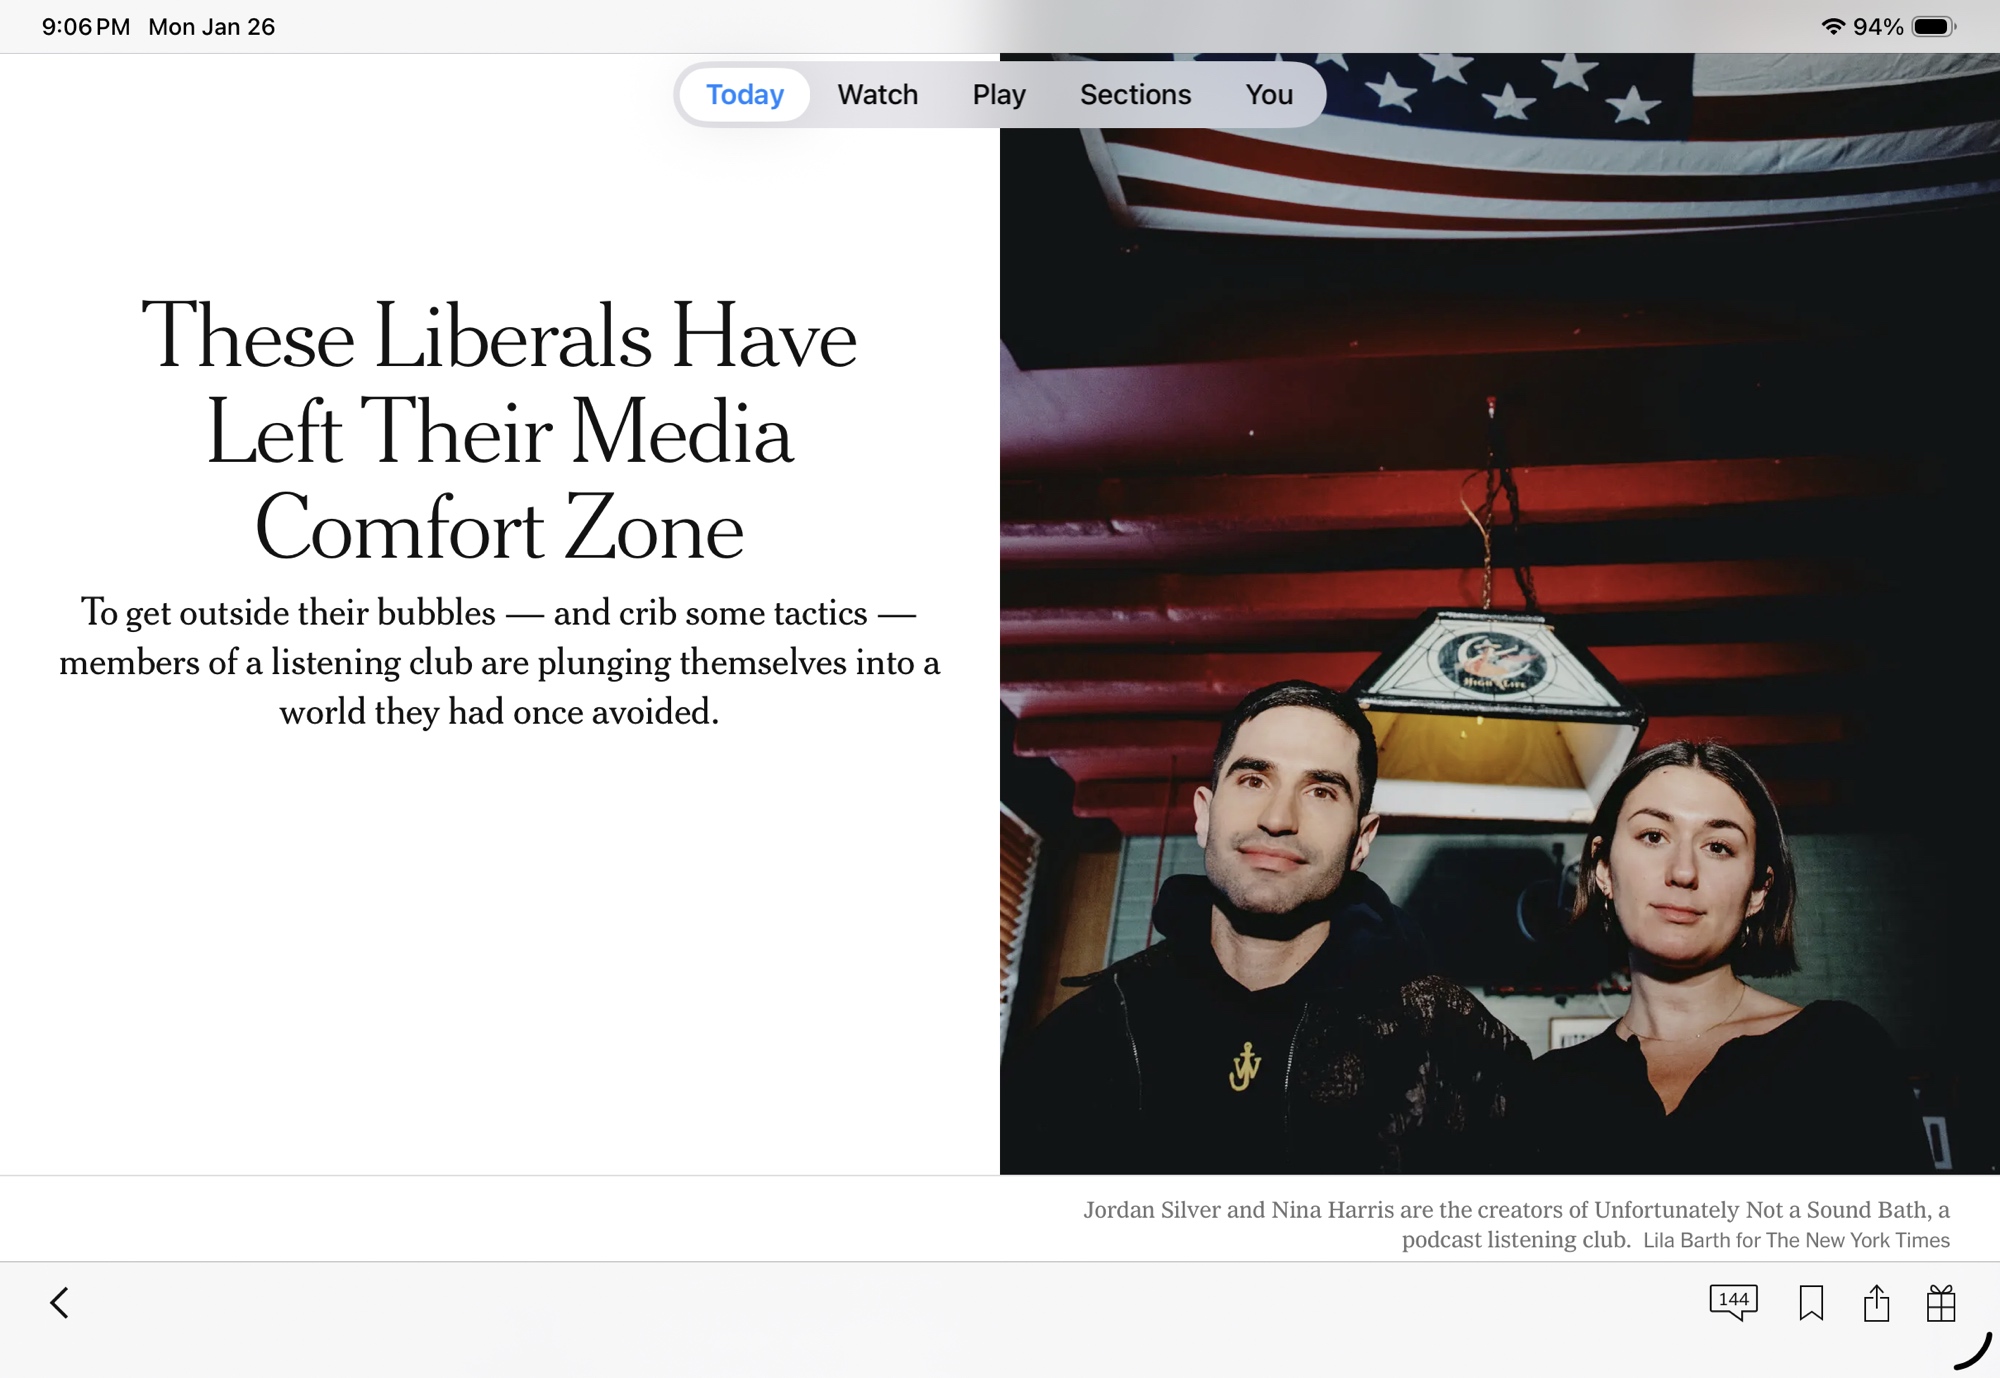Tap the battery indicator icon
This screenshot has width=2000, height=1378.
pos(1933,27)
